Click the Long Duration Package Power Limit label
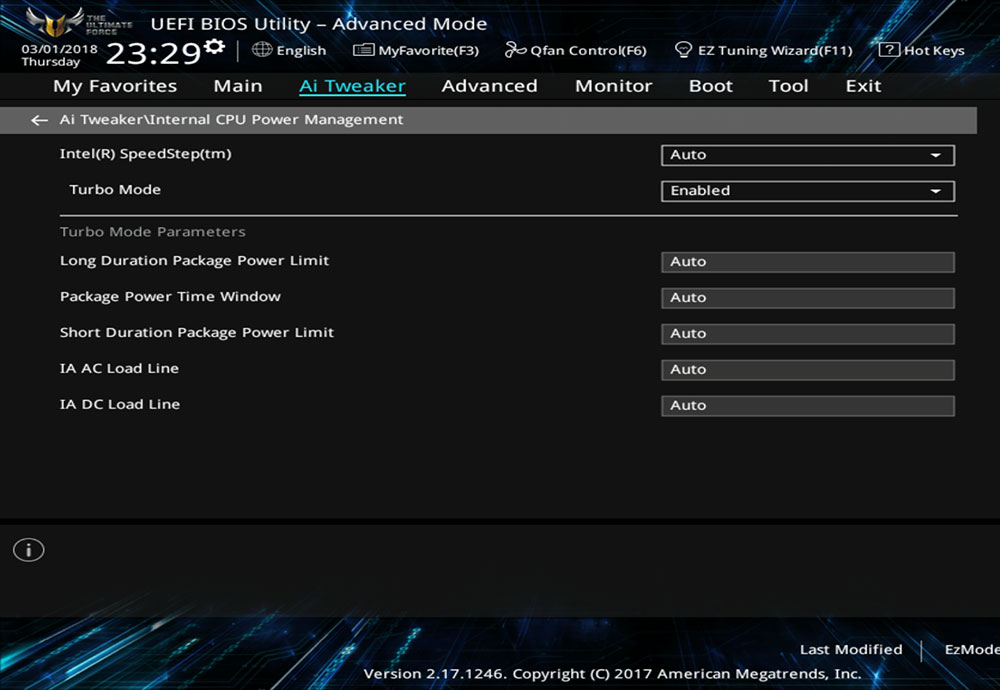This screenshot has width=1000, height=690. point(195,261)
